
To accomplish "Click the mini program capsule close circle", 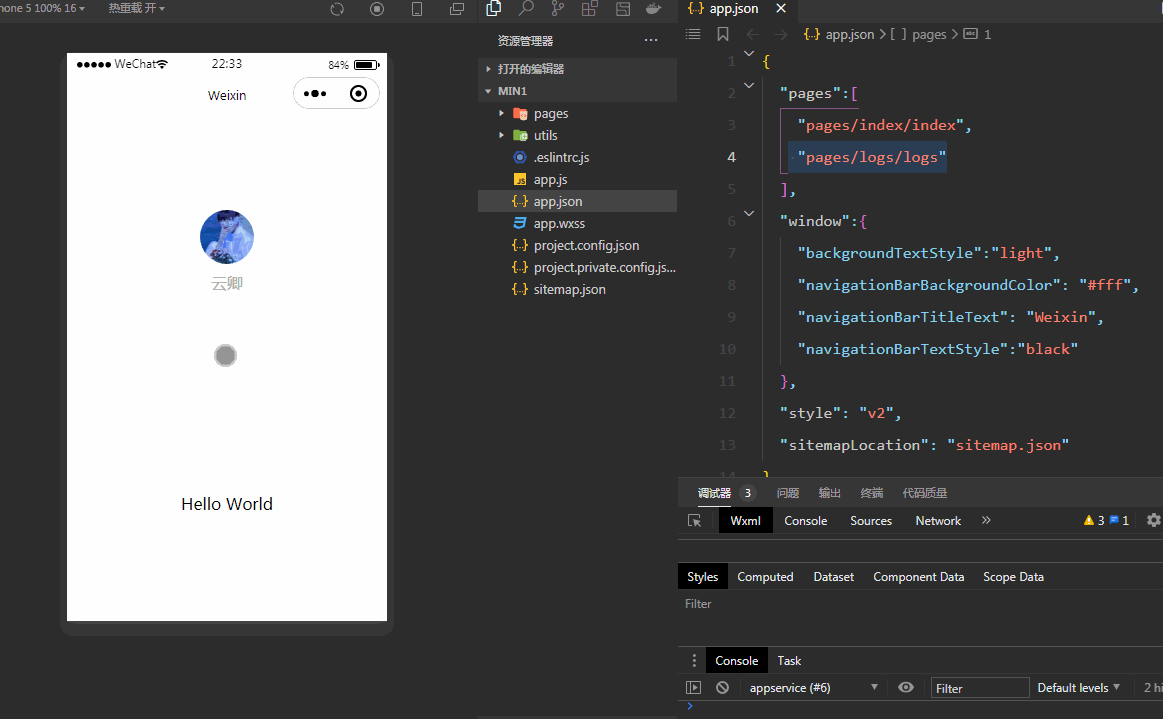I will 358,93.
